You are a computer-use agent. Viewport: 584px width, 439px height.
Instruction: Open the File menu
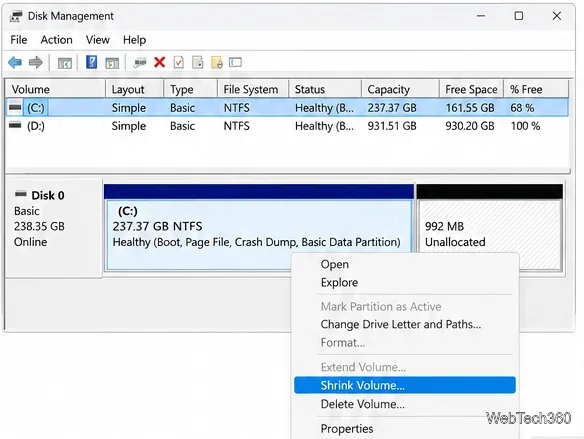pyautogui.click(x=19, y=40)
